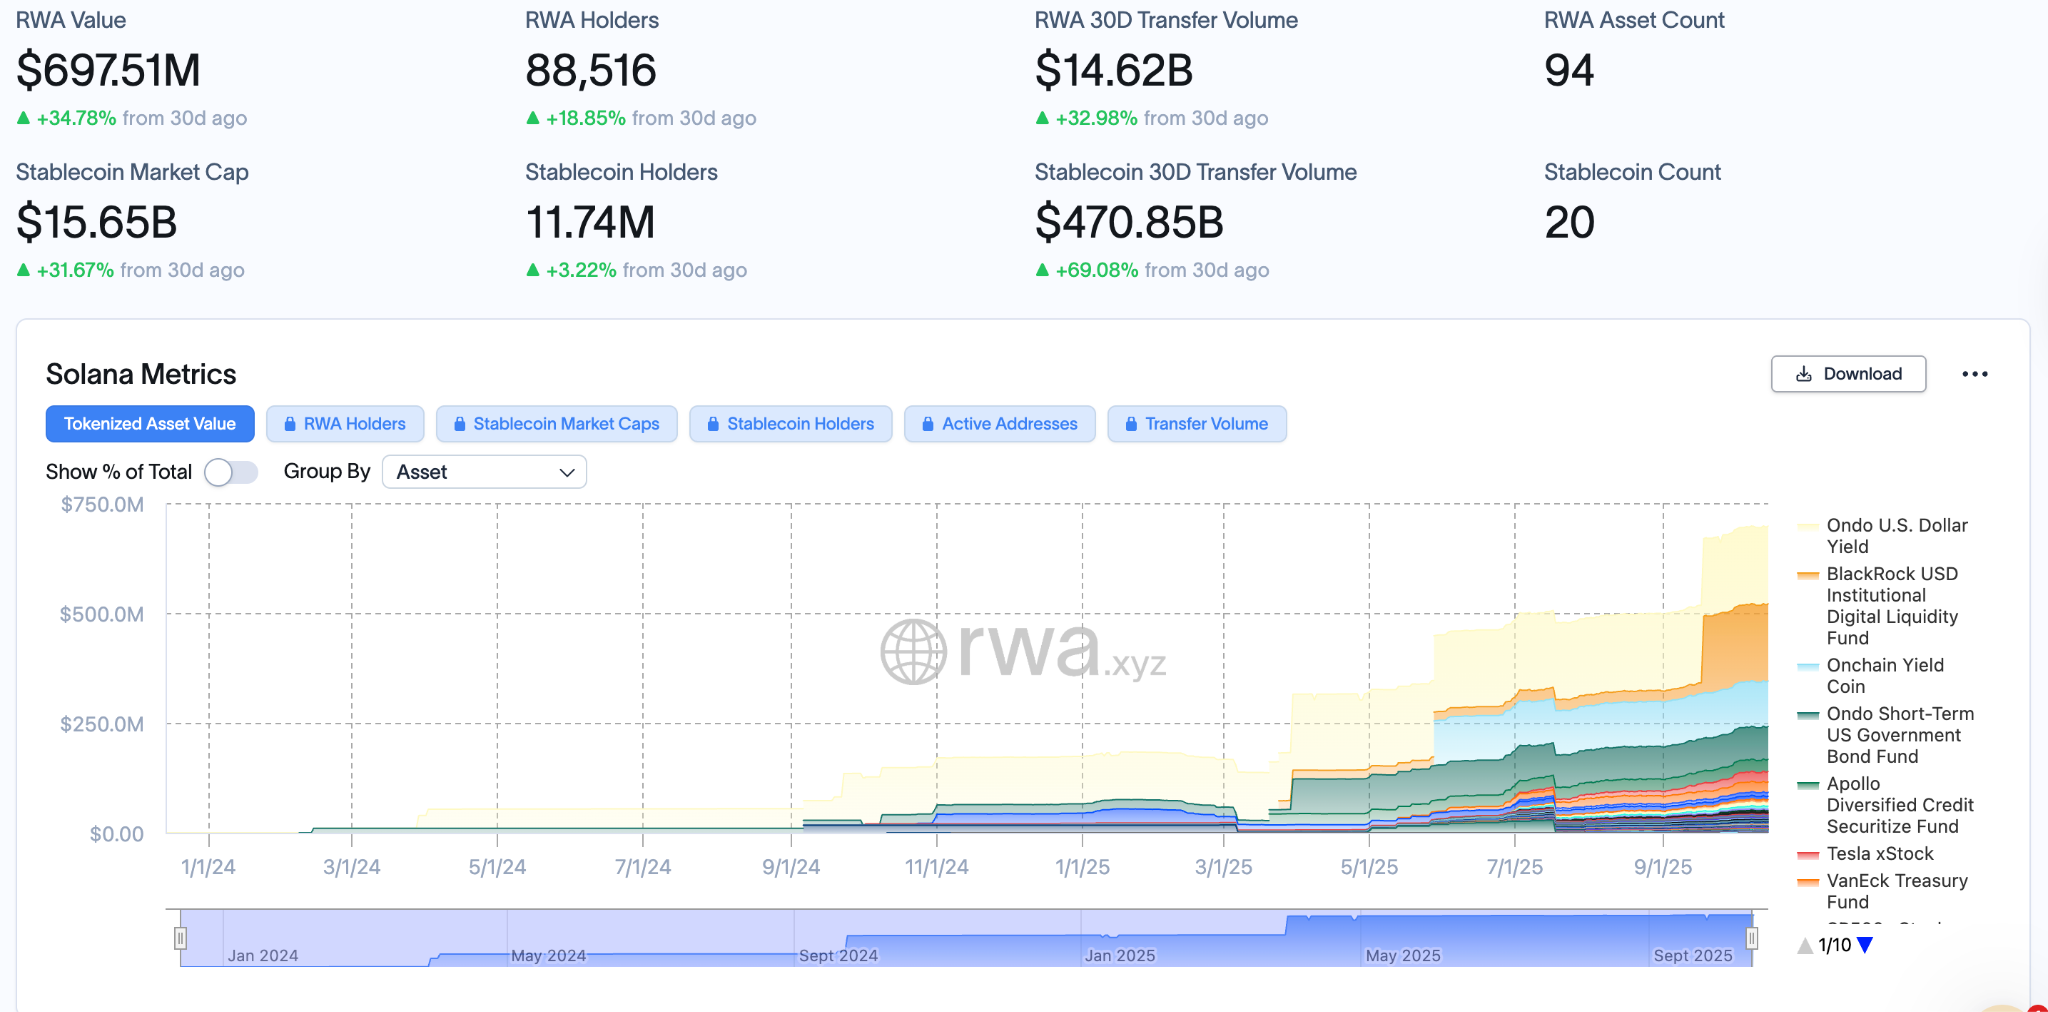
Task: Click the lock icon on Stablecoin Holders
Action: [x=713, y=424]
